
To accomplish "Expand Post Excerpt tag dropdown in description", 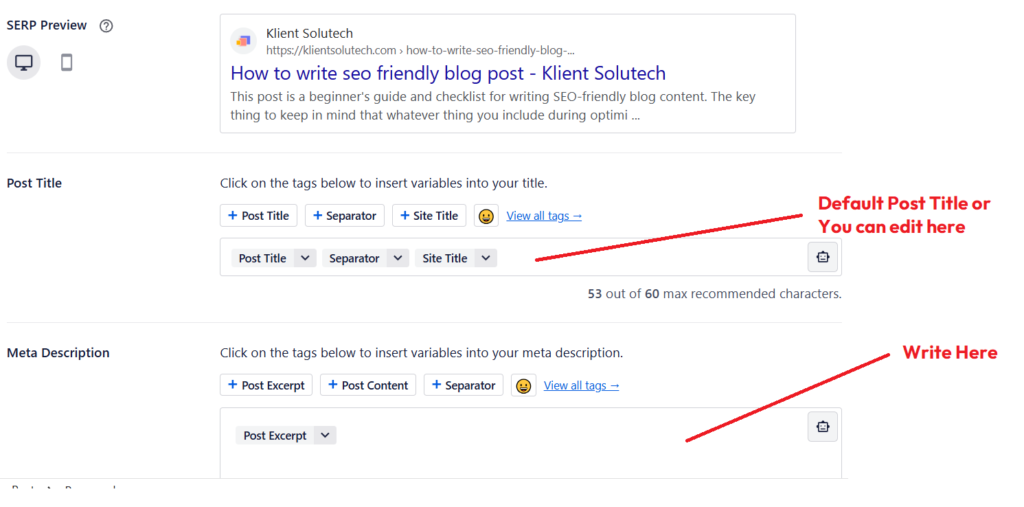I will click(x=325, y=435).
